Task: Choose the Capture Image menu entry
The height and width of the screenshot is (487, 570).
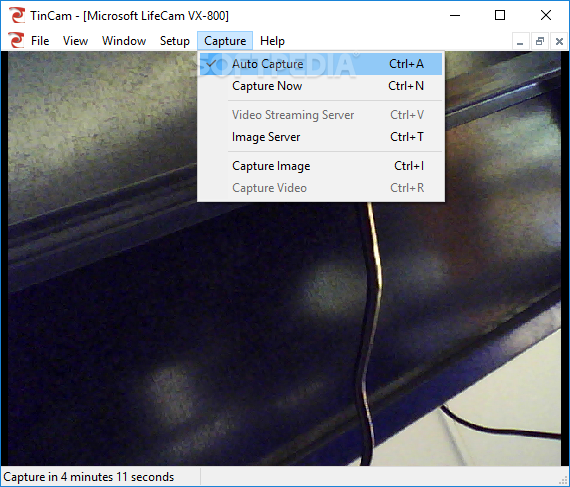Action: click(x=321, y=166)
